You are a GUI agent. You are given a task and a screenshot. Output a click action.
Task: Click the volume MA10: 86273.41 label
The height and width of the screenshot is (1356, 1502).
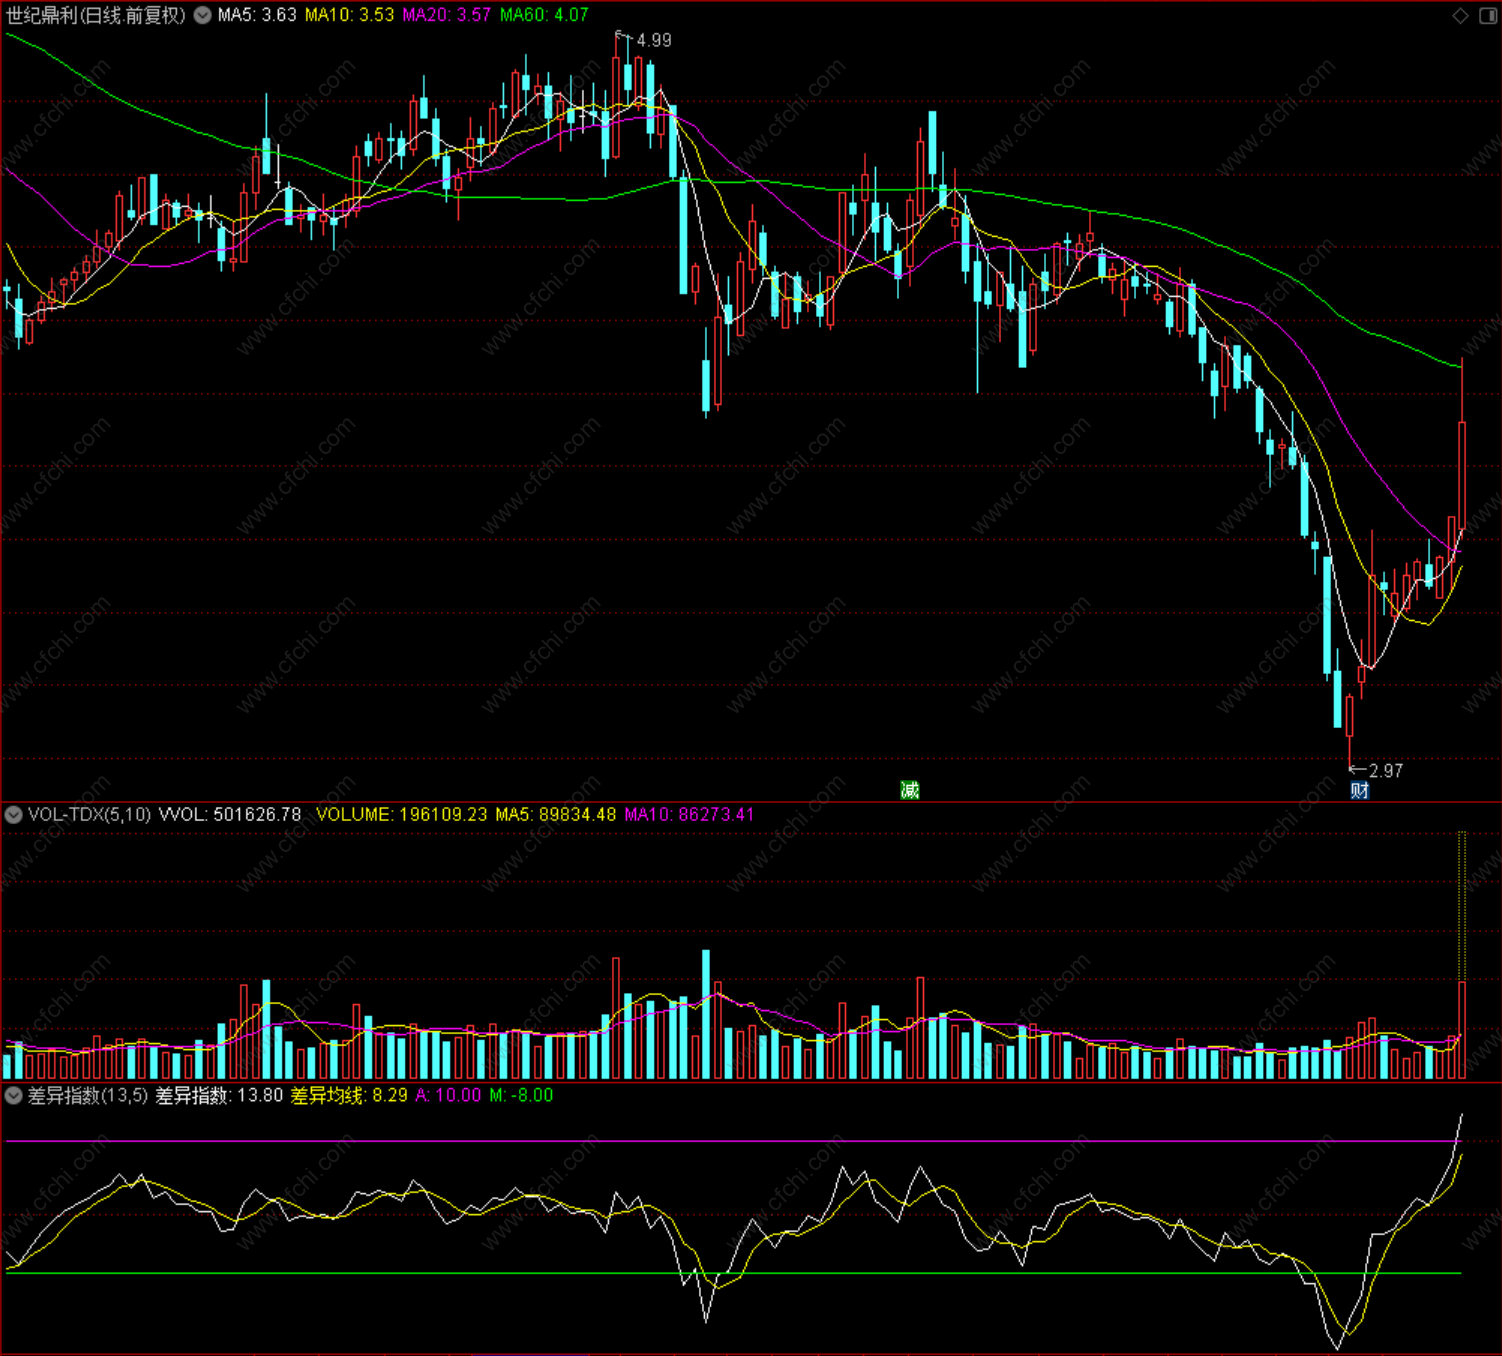tap(689, 814)
